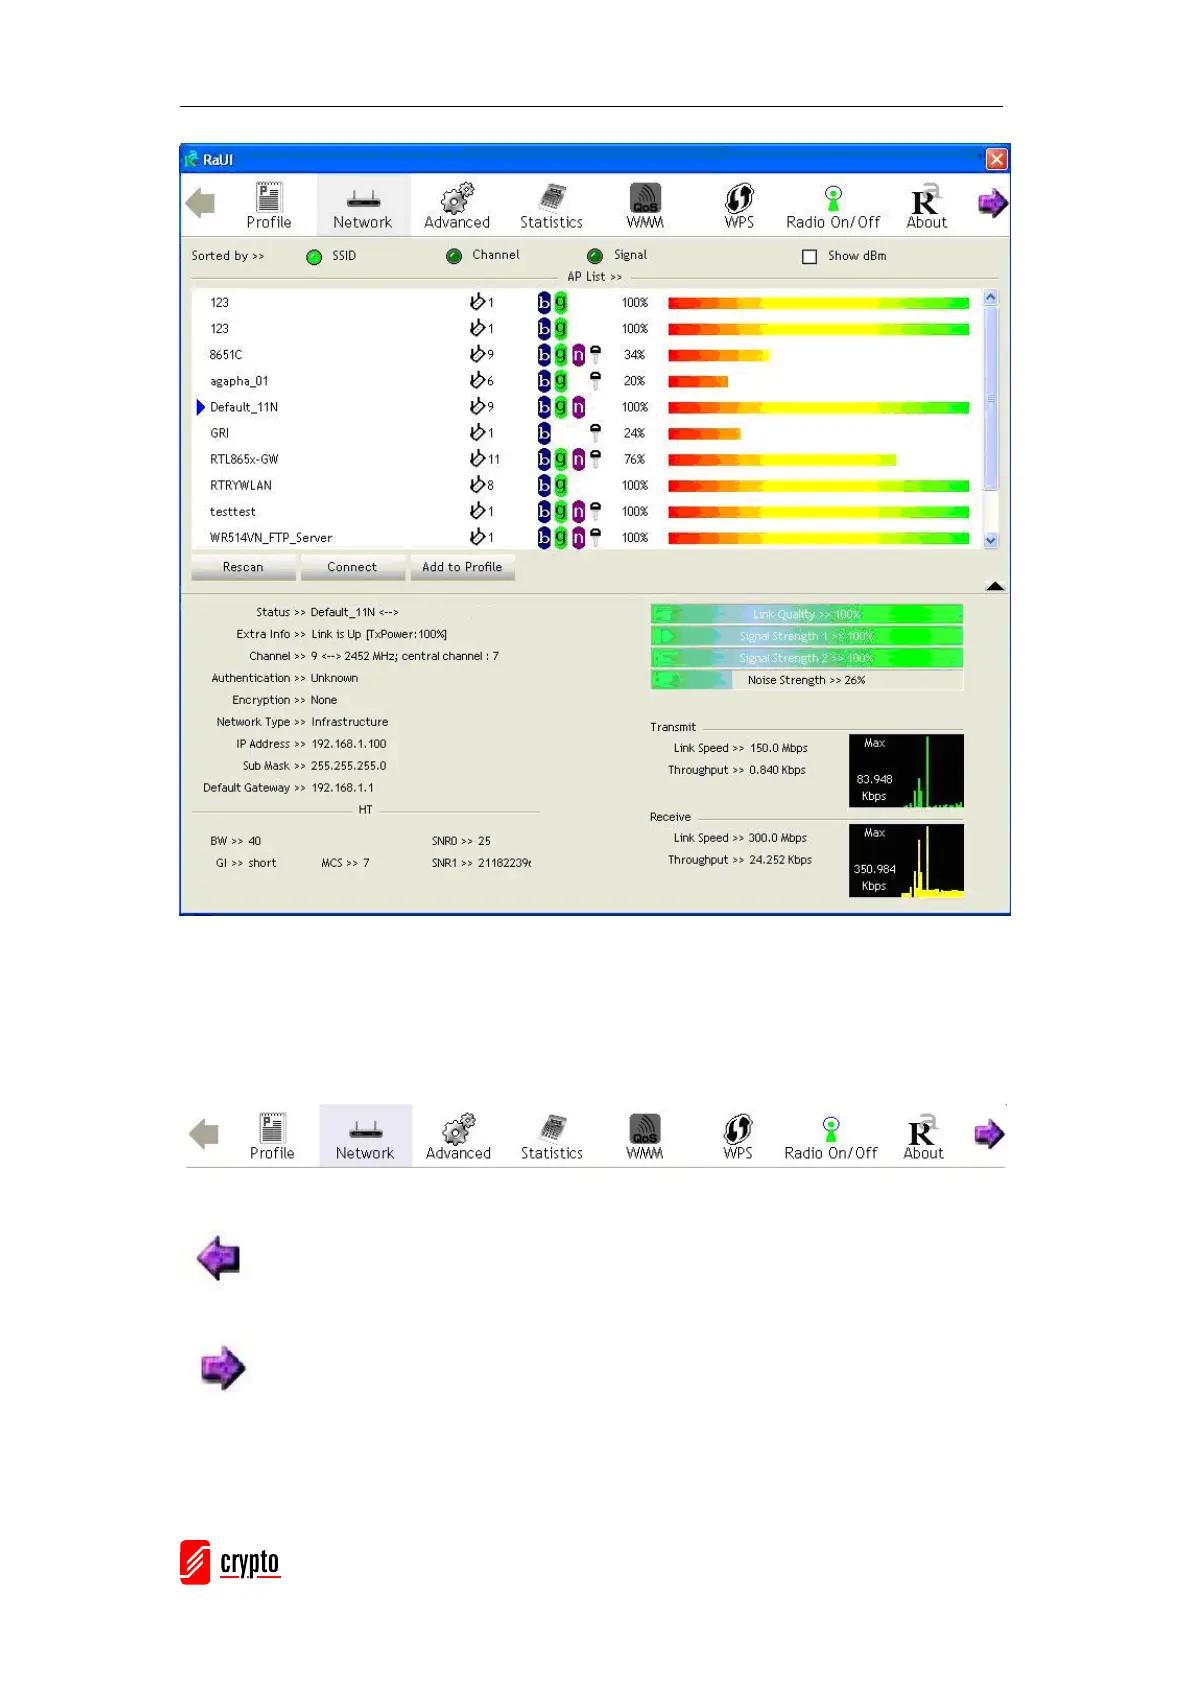The width and height of the screenshot is (1190, 1684).
Task: Open the WMM QoS icon in RaUI
Action: (645, 206)
